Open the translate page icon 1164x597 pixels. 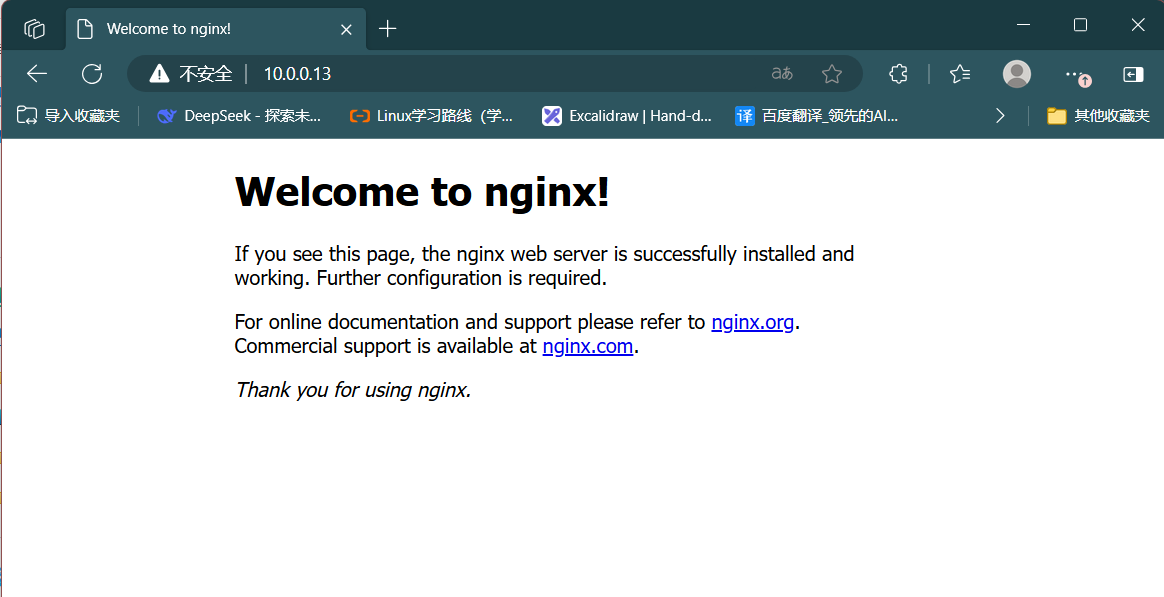pyautogui.click(x=782, y=74)
